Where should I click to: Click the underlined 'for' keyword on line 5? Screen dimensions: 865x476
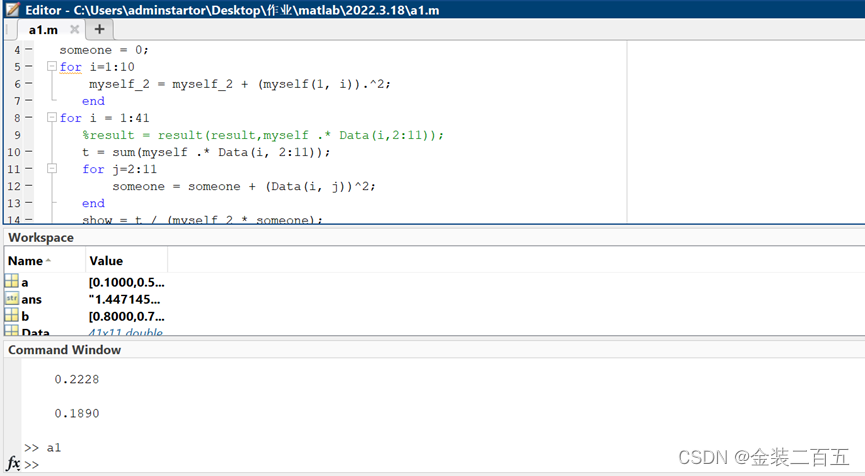pos(71,67)
